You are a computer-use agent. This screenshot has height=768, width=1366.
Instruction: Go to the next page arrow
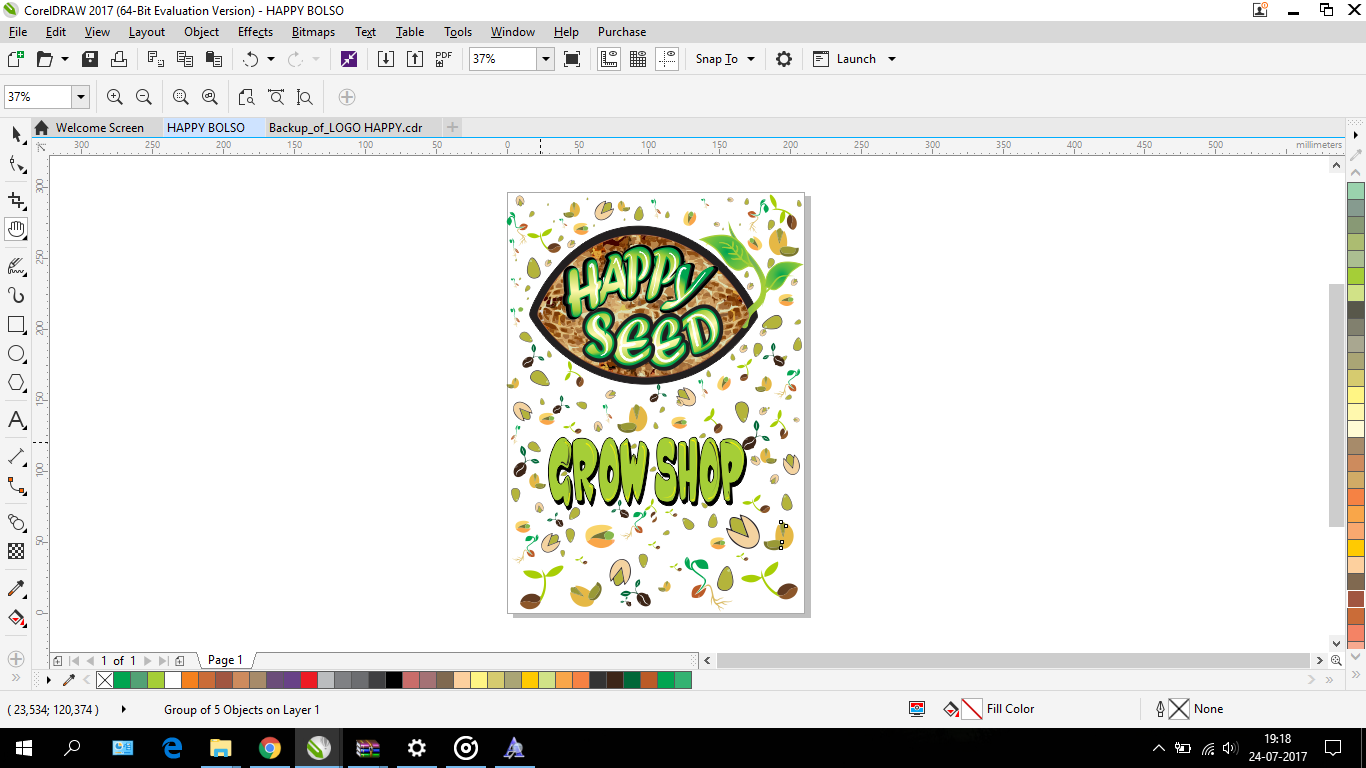click(x=148, y=660)
